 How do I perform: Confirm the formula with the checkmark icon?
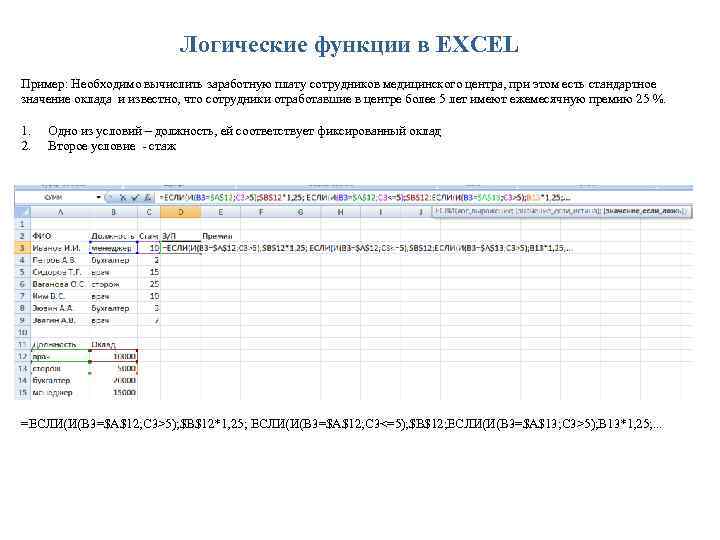[135, 198]
